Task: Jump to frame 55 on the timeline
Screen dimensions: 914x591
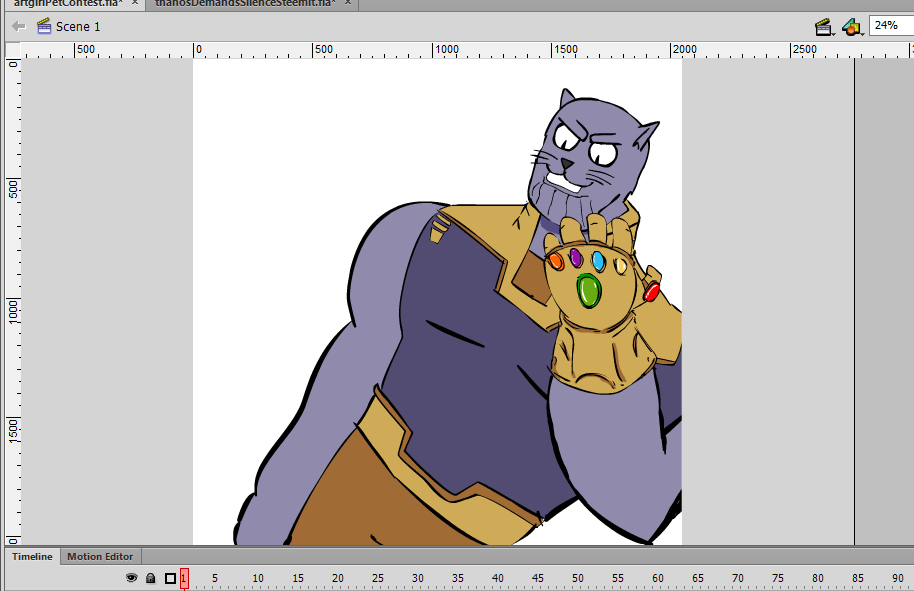Action: click(x=618, y=578)
